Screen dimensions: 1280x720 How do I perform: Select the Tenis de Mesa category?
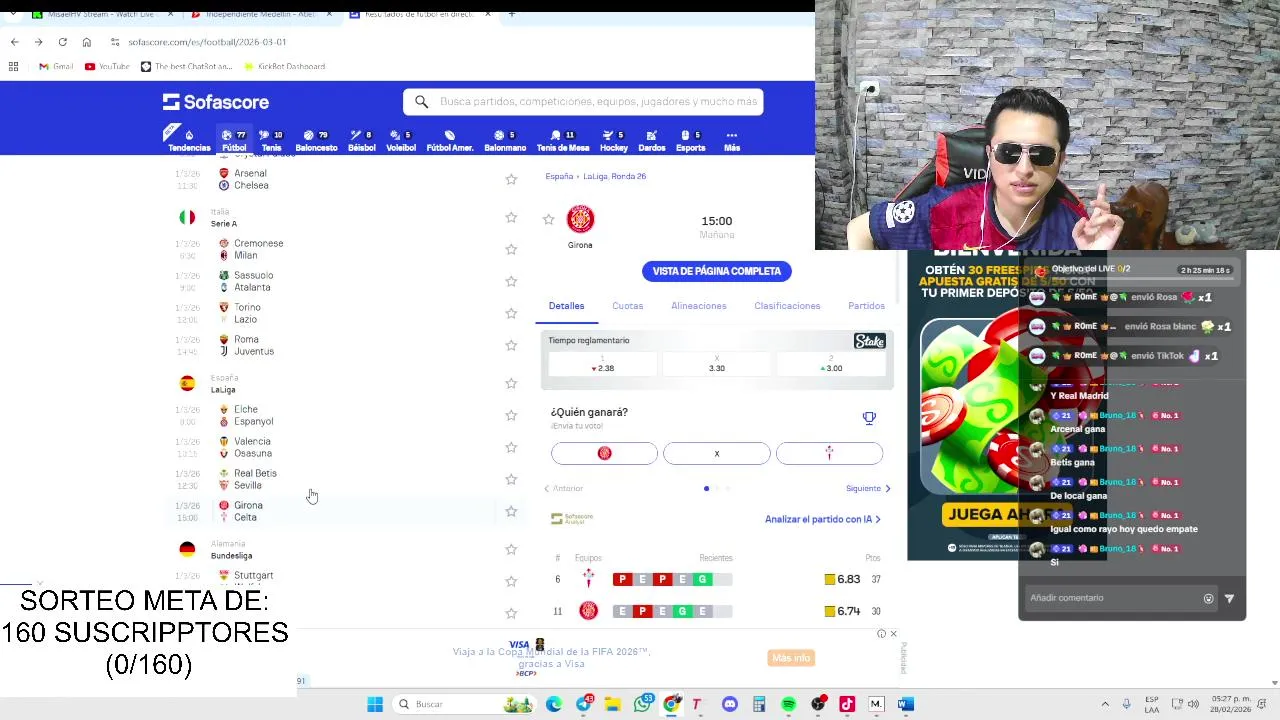point(563,141)
